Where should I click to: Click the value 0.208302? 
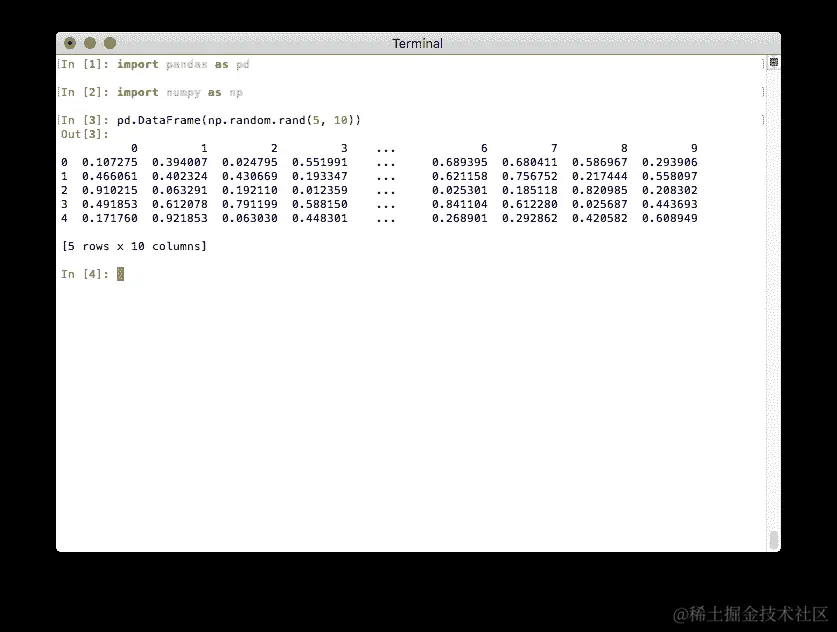(669, 190)
